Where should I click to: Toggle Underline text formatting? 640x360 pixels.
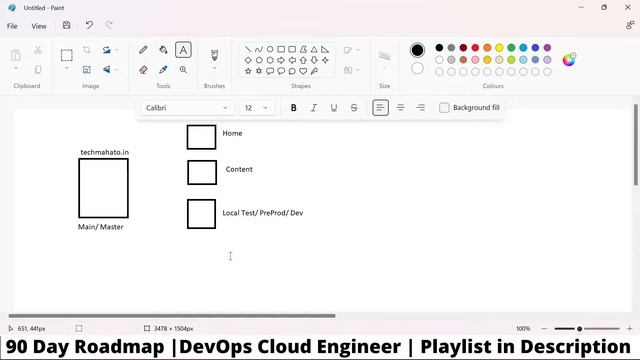point(333,108)
